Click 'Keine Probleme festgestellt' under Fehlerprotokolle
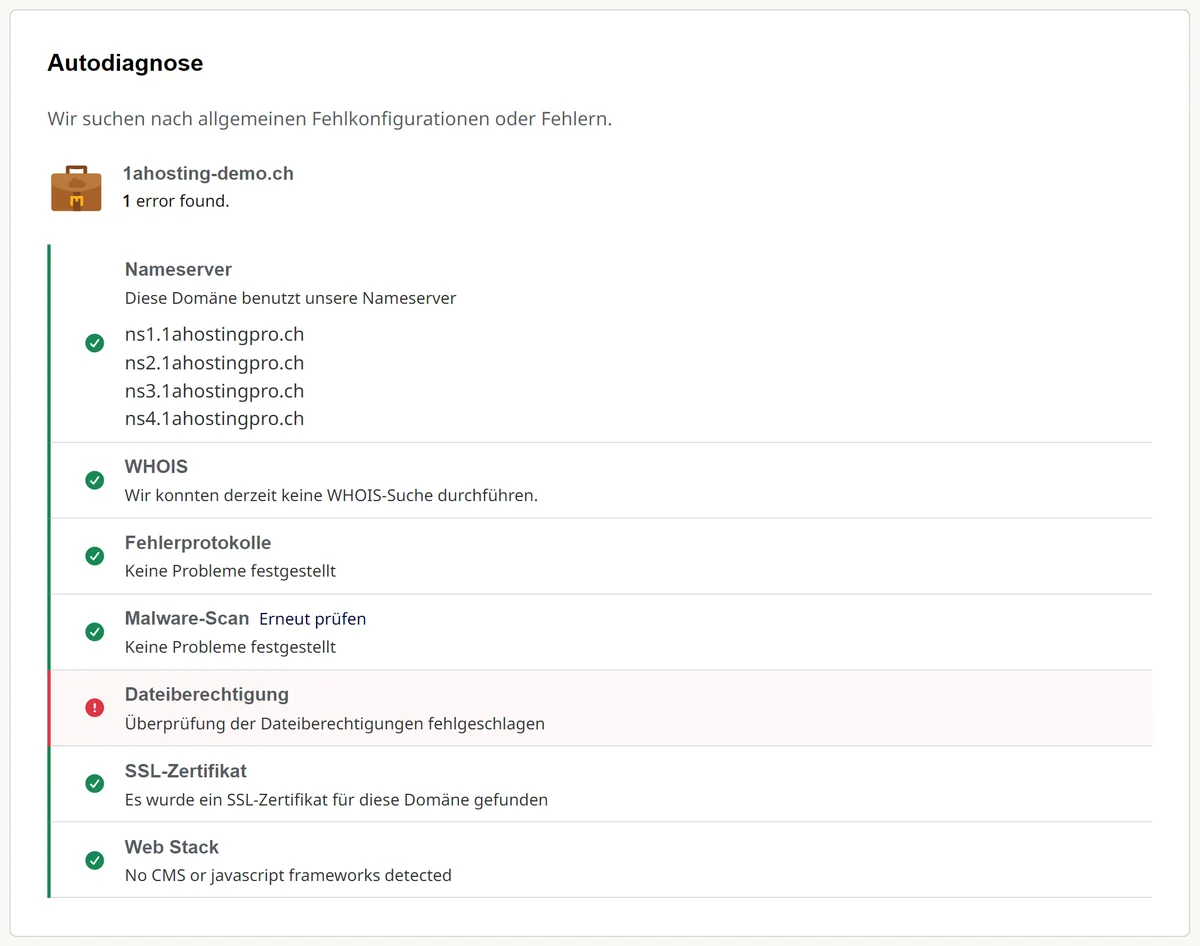This screenshot has width=1200, height=946. tap(230, 571)
